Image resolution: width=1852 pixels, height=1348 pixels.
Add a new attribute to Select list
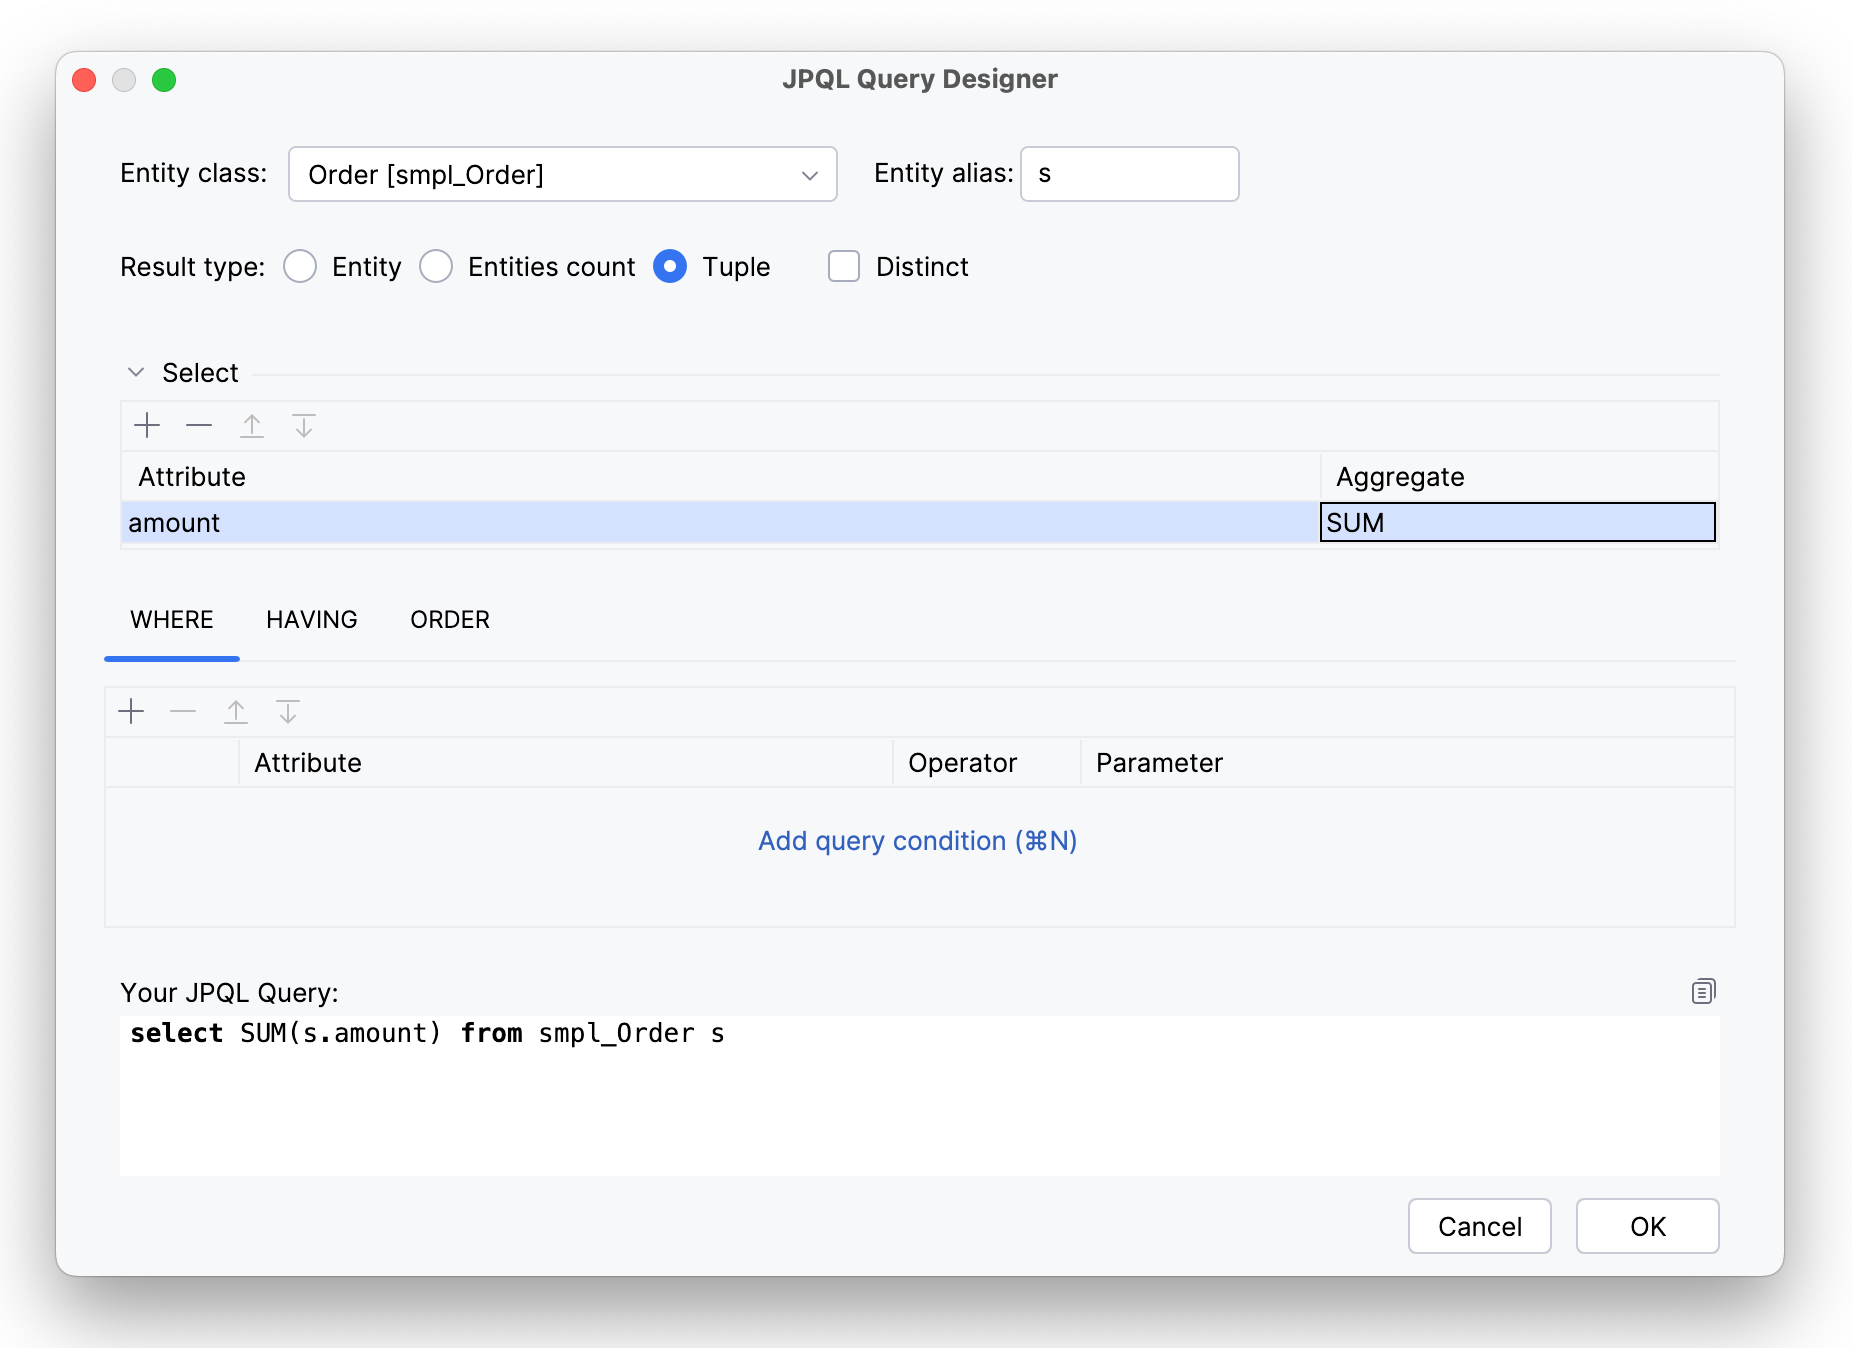pos(147,426)
